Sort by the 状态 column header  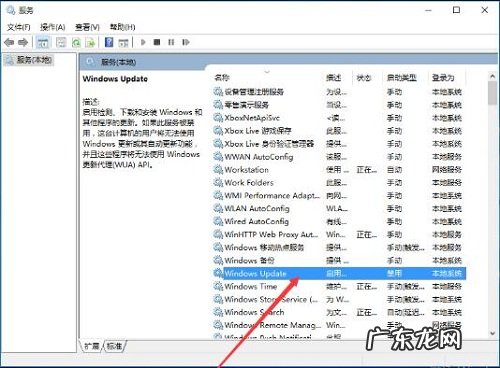click(364, 78)
